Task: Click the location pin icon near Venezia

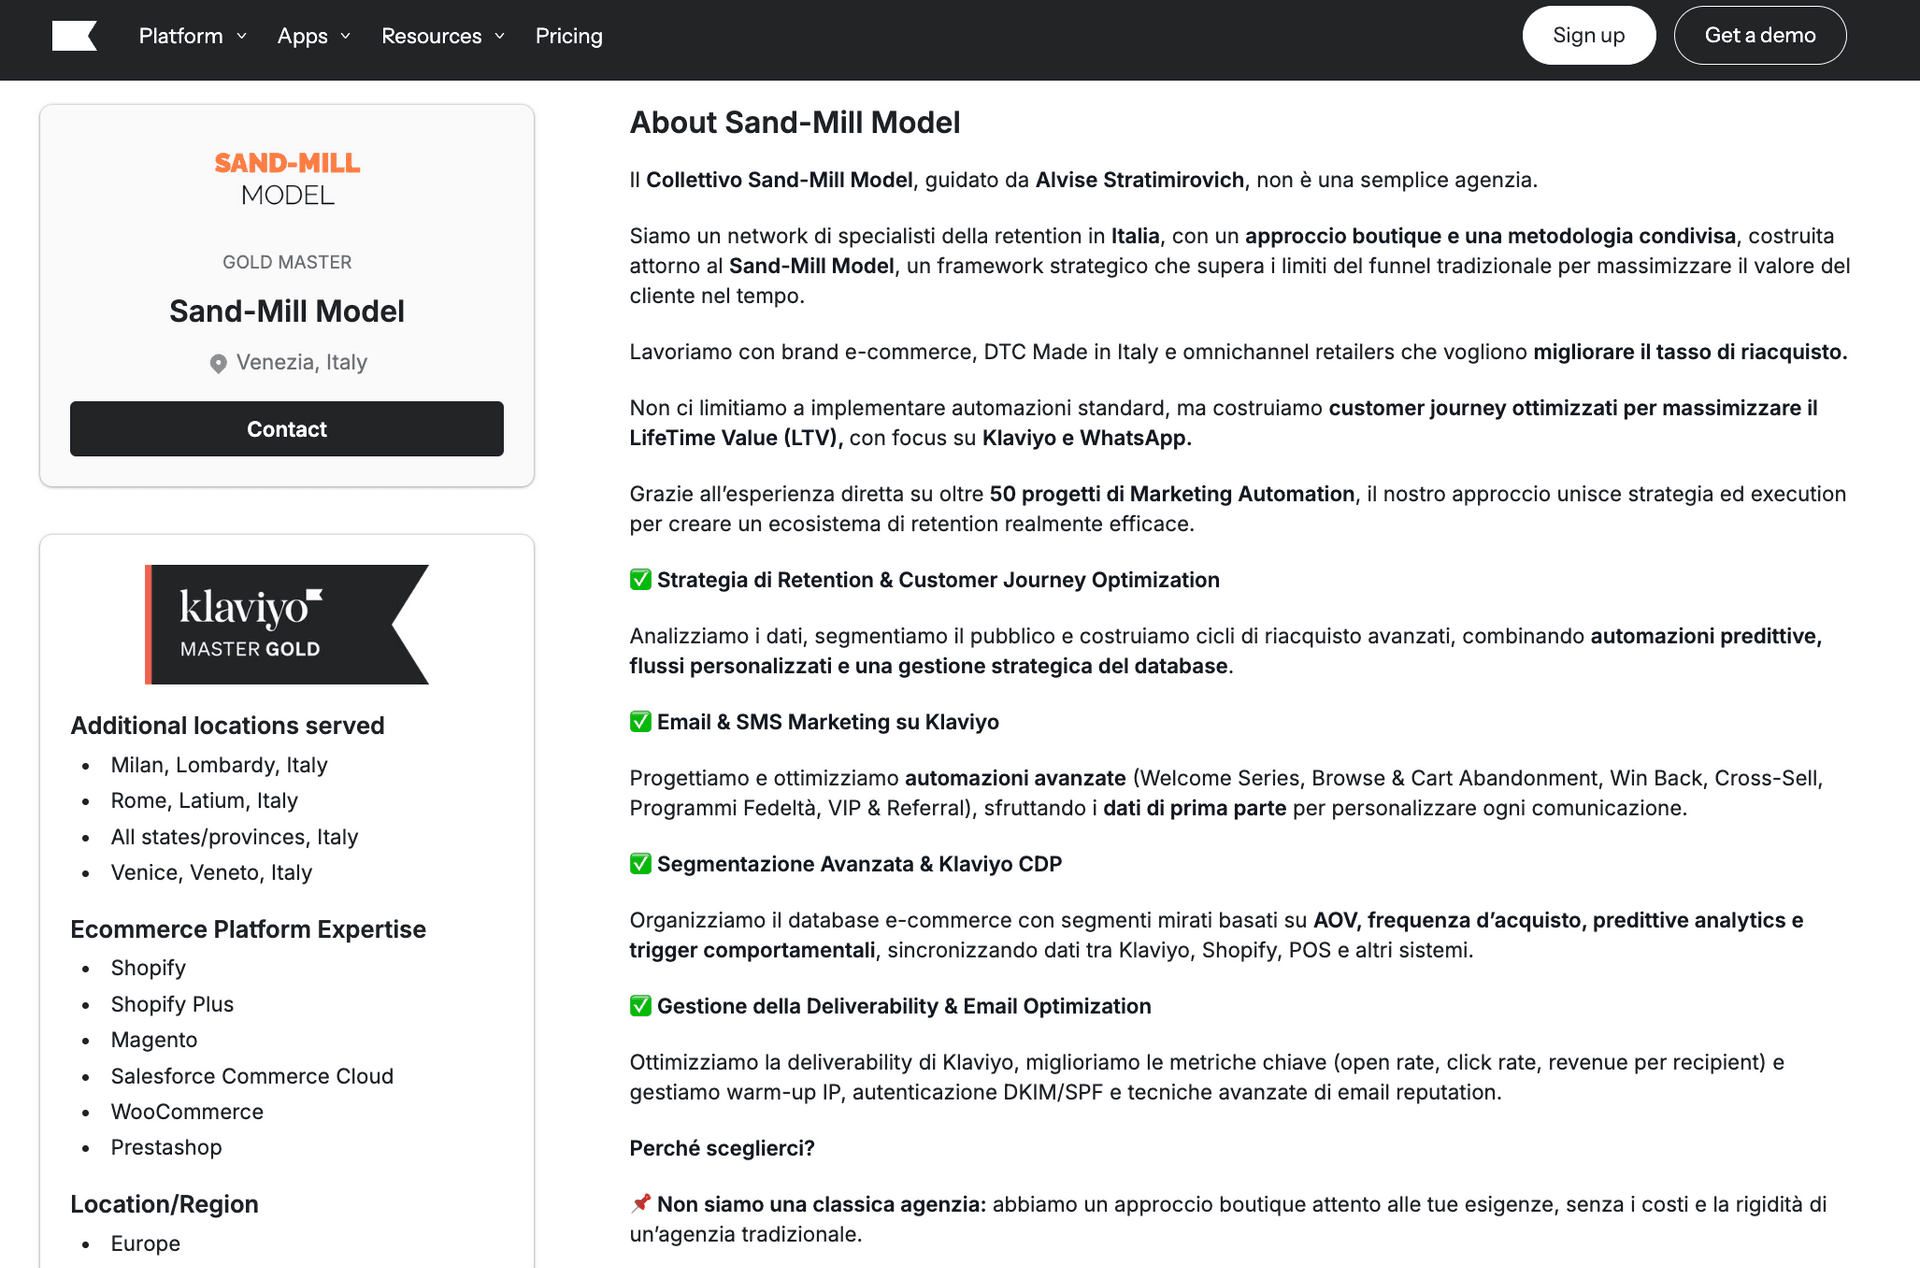Action: pos(218,363)
